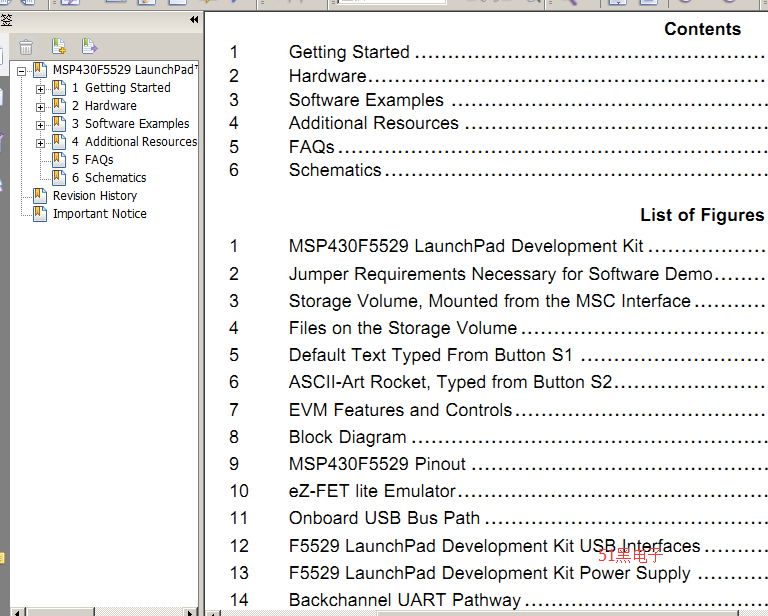This screenshot has height=616, width=768.
Task: Click the delete bookmark trash icon
Action: click(26, 47)
